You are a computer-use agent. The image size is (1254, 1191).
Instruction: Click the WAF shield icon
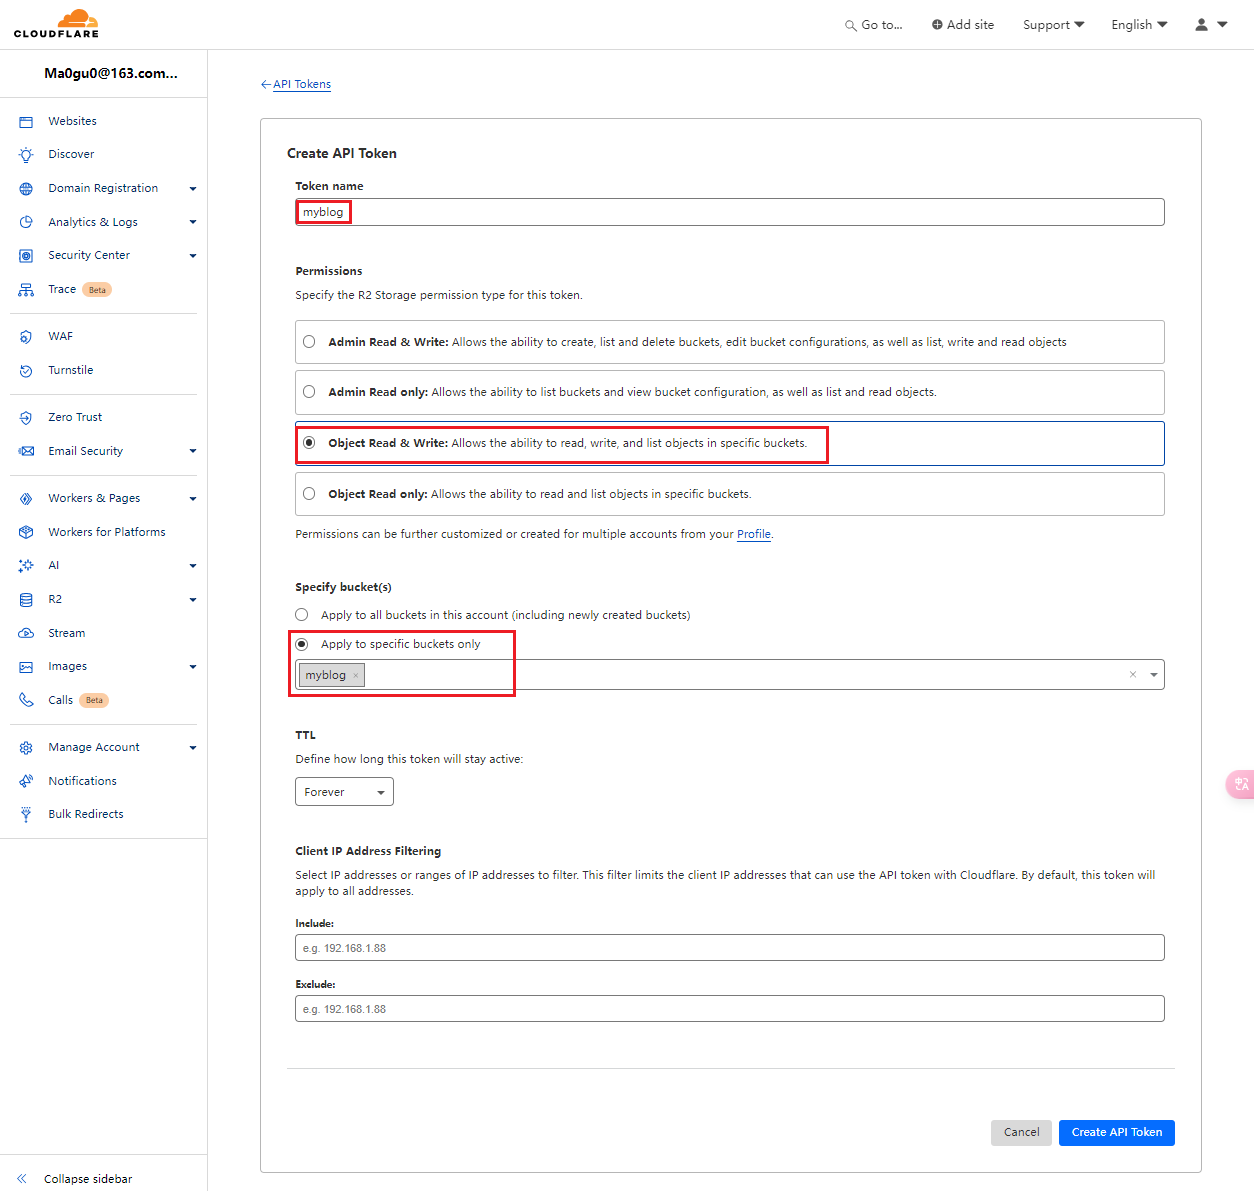tap(26, 337)
